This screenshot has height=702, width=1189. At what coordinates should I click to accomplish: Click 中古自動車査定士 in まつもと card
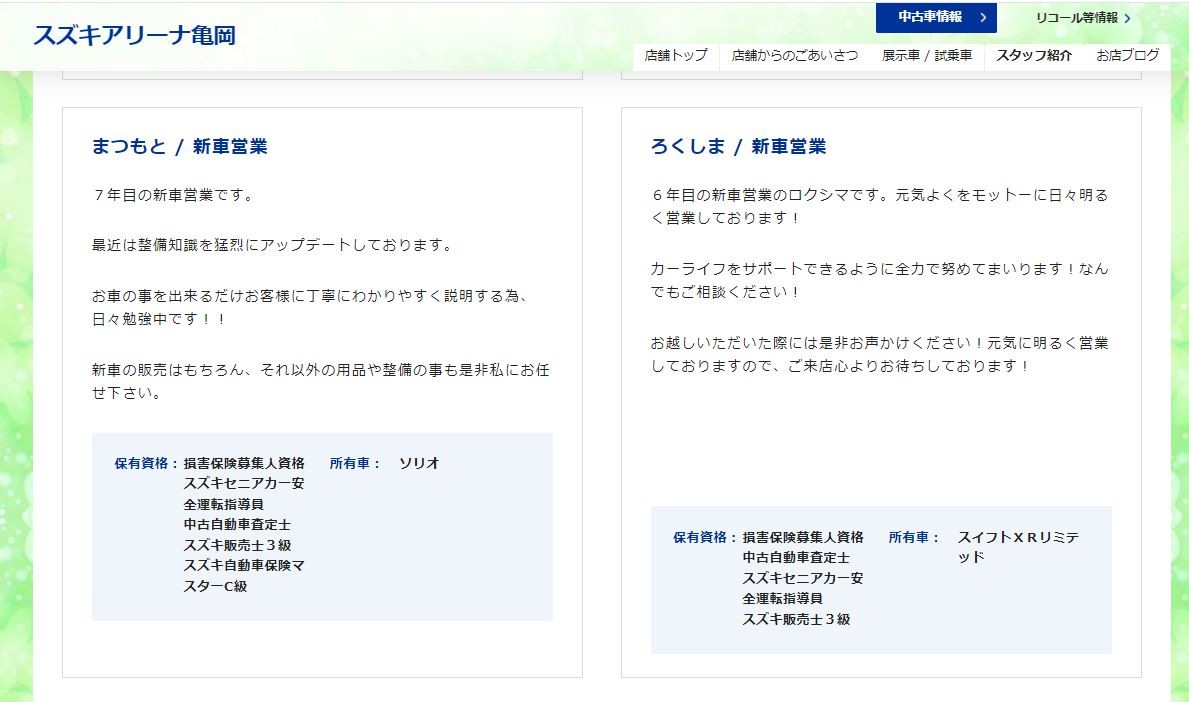[237, 525]
